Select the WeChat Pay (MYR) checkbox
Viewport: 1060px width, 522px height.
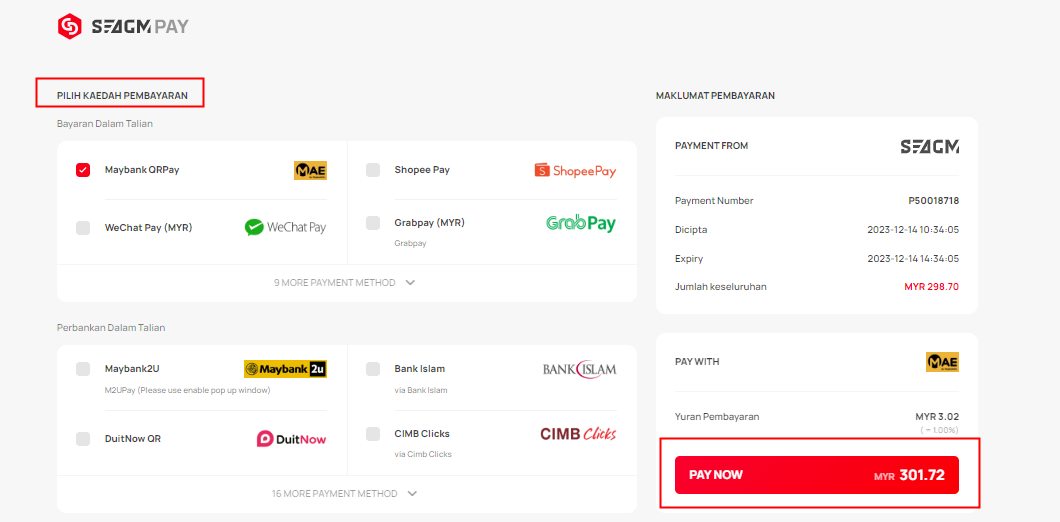[x=83, y=228]
